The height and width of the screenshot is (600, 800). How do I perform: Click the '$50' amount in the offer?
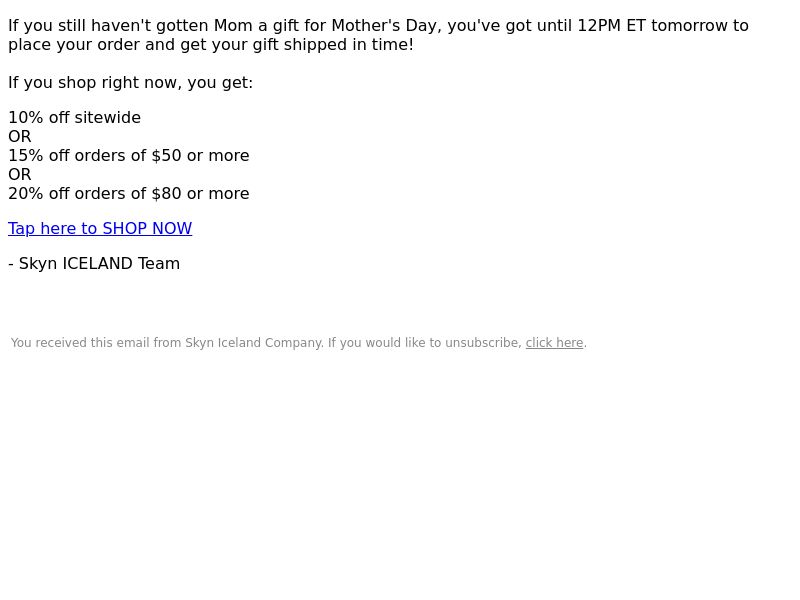166,155
